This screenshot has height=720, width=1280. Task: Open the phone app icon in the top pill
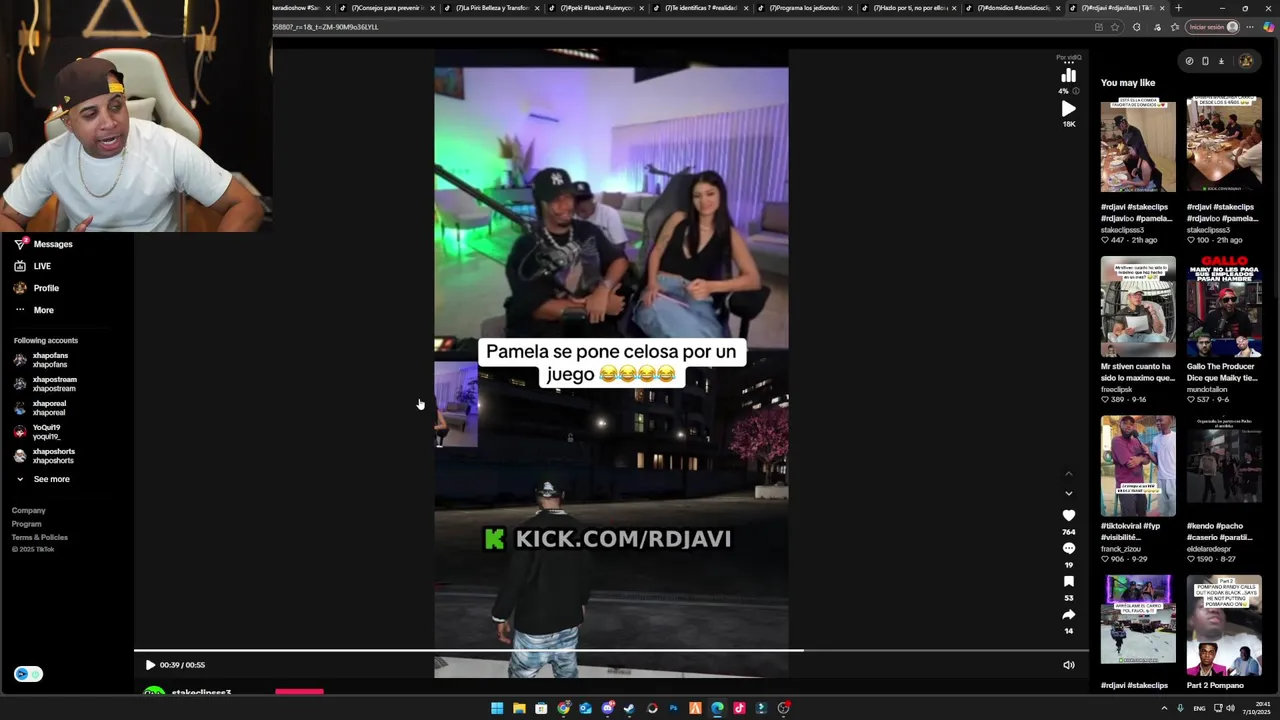click(x=1205, y=61)
